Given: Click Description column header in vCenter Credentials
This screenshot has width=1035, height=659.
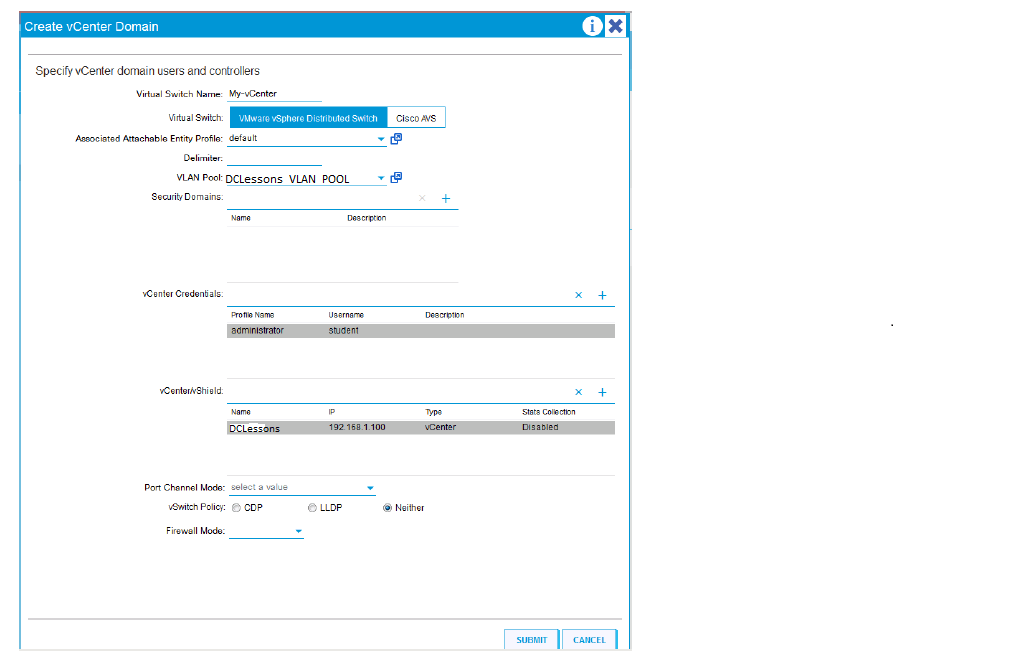Looking at the screenshot, I should [x=445, y=315].
